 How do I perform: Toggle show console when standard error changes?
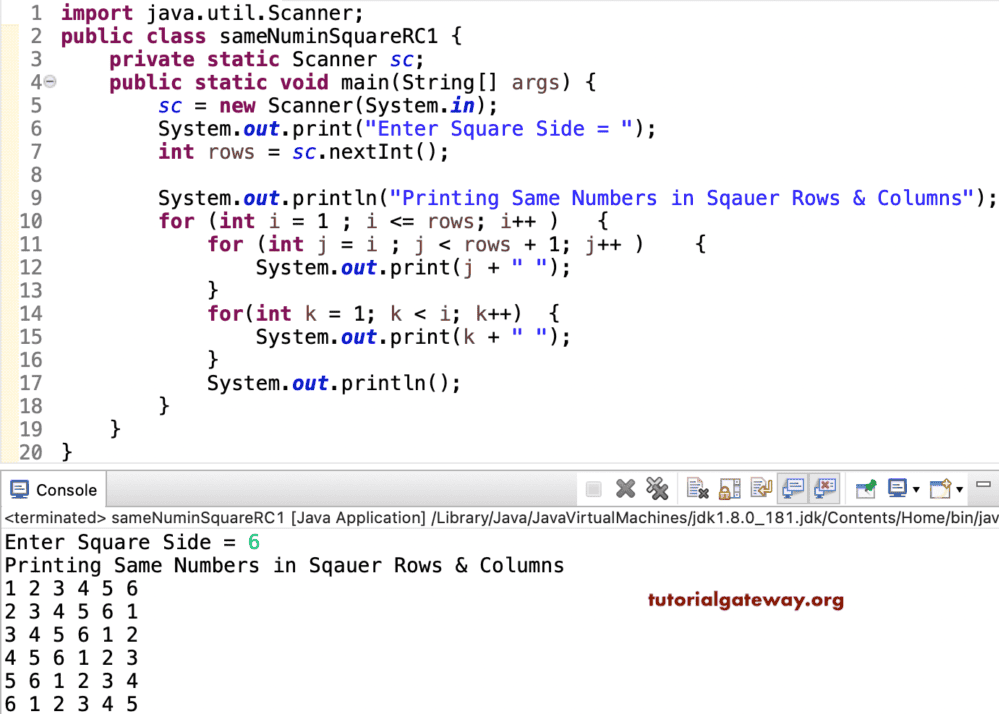click(825, 488)
